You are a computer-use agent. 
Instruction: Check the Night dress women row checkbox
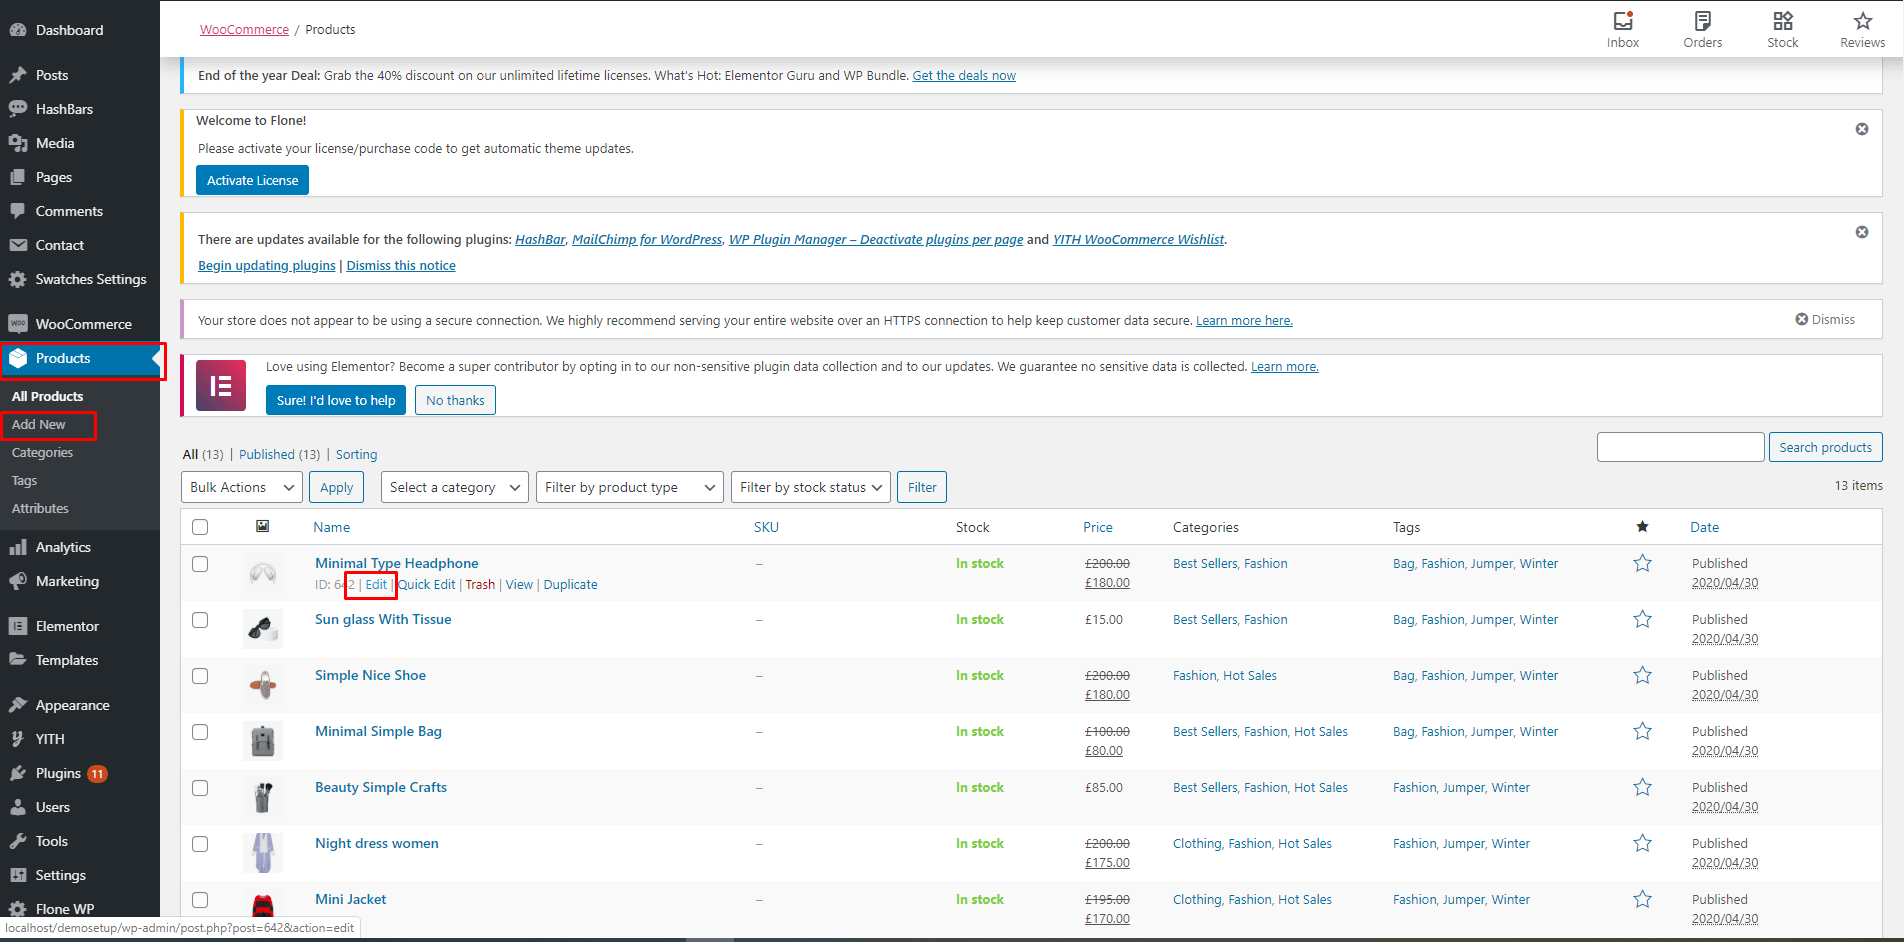click(200, 844)
